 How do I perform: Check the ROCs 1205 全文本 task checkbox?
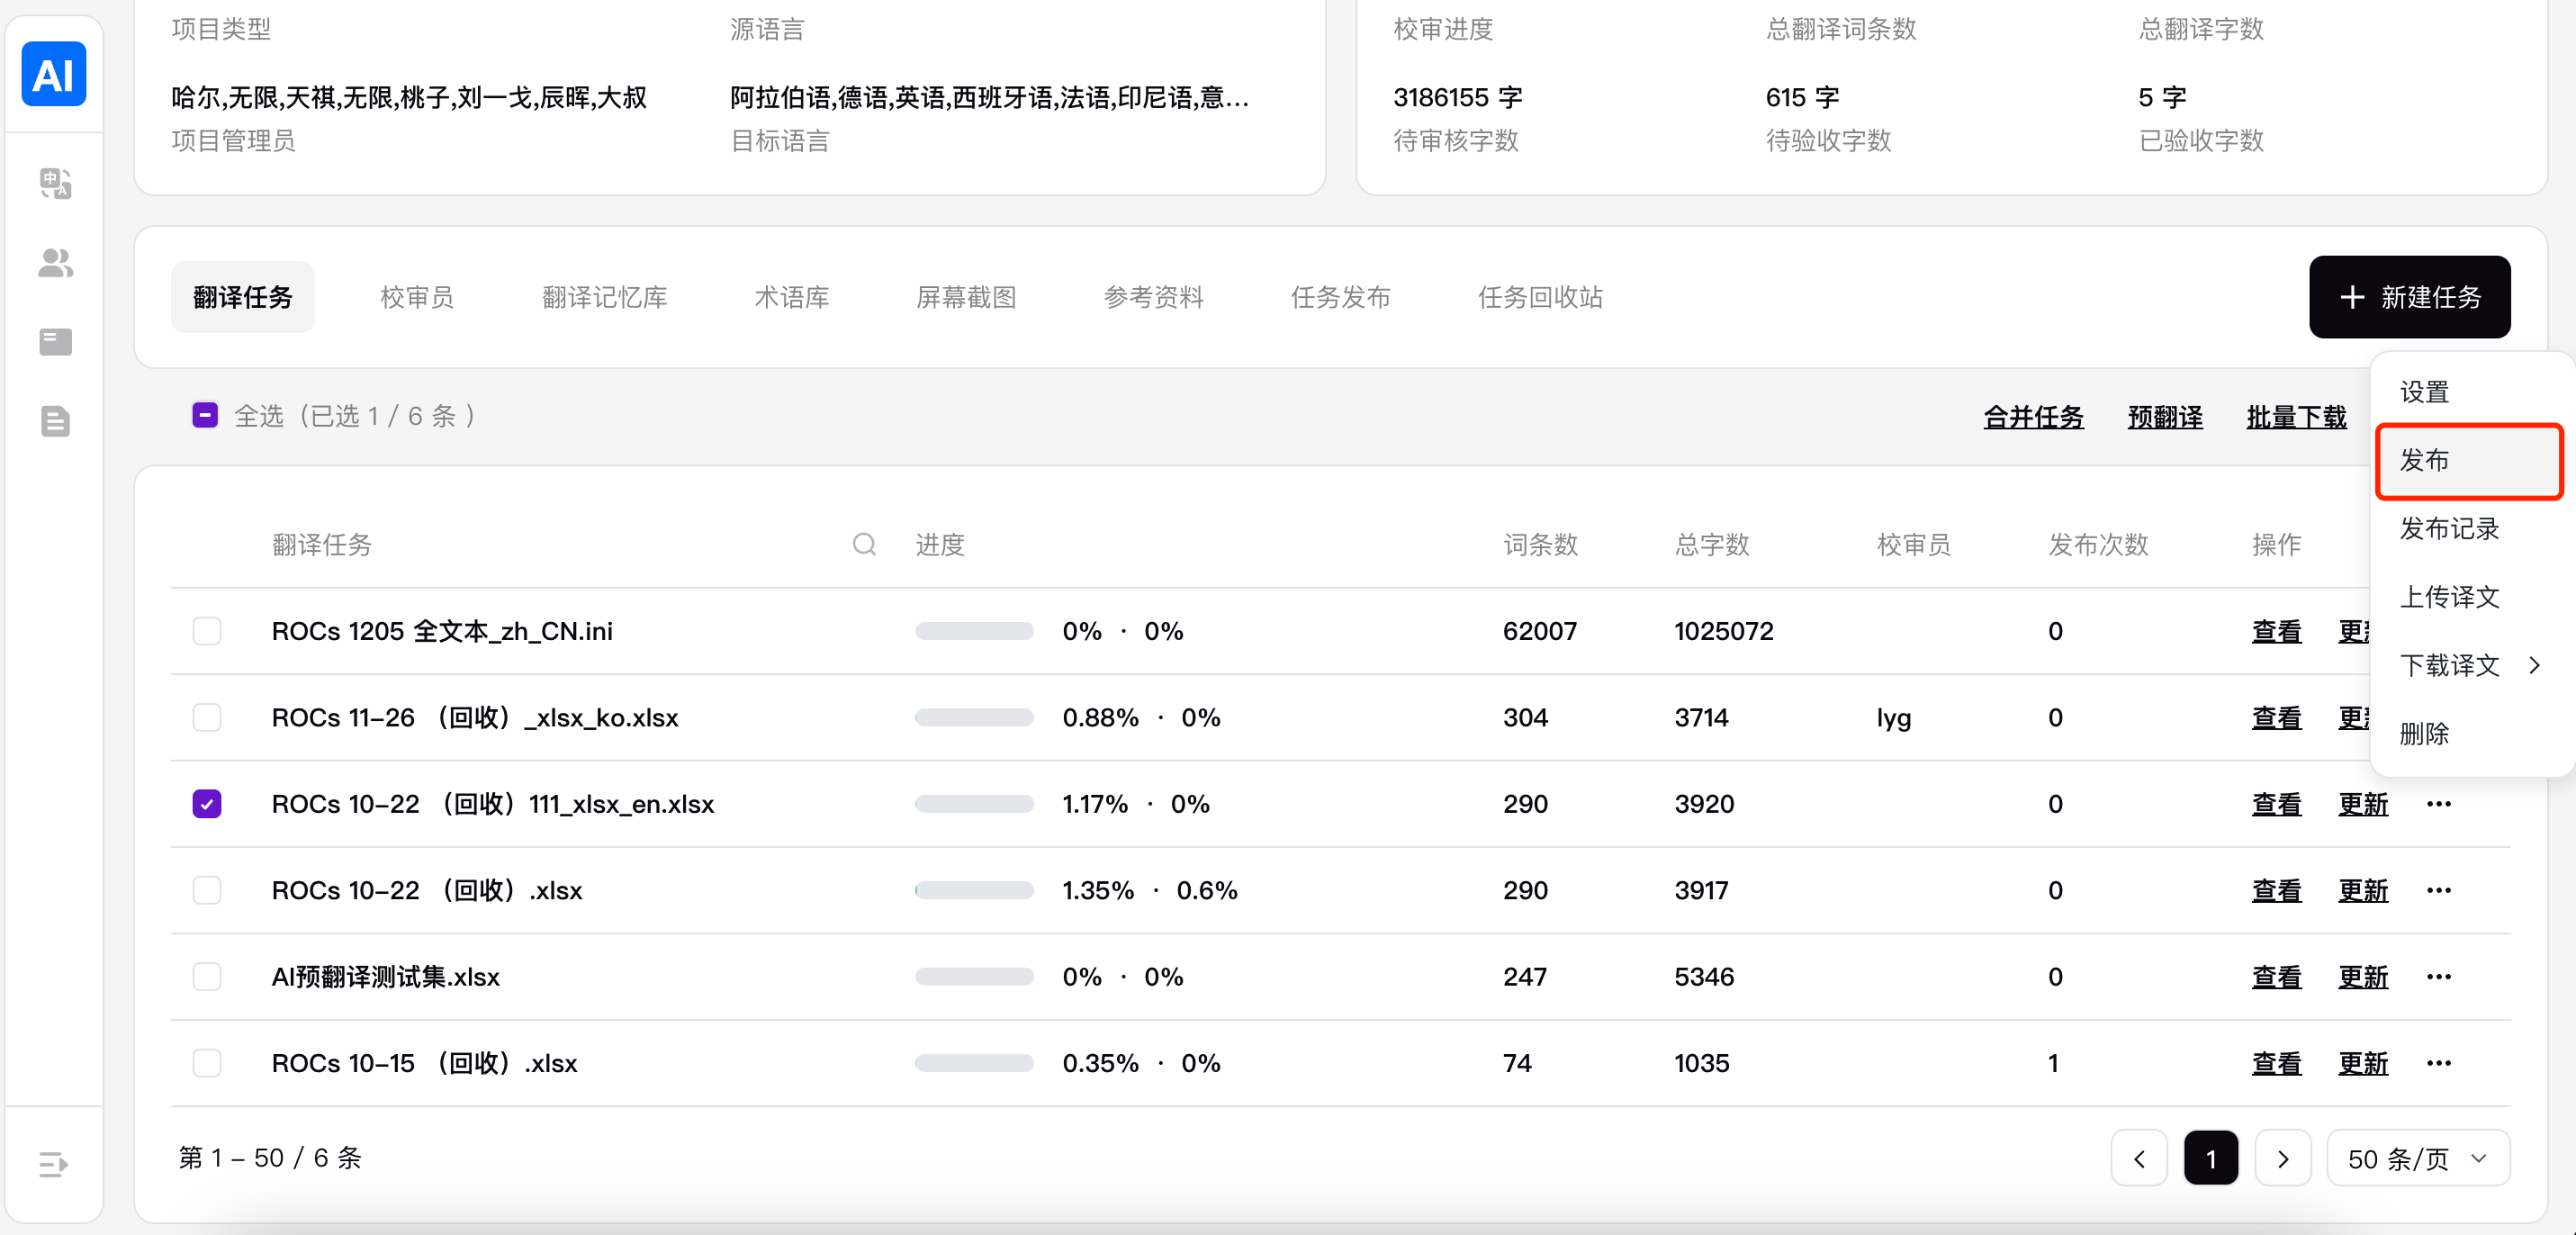click(207, 631)
